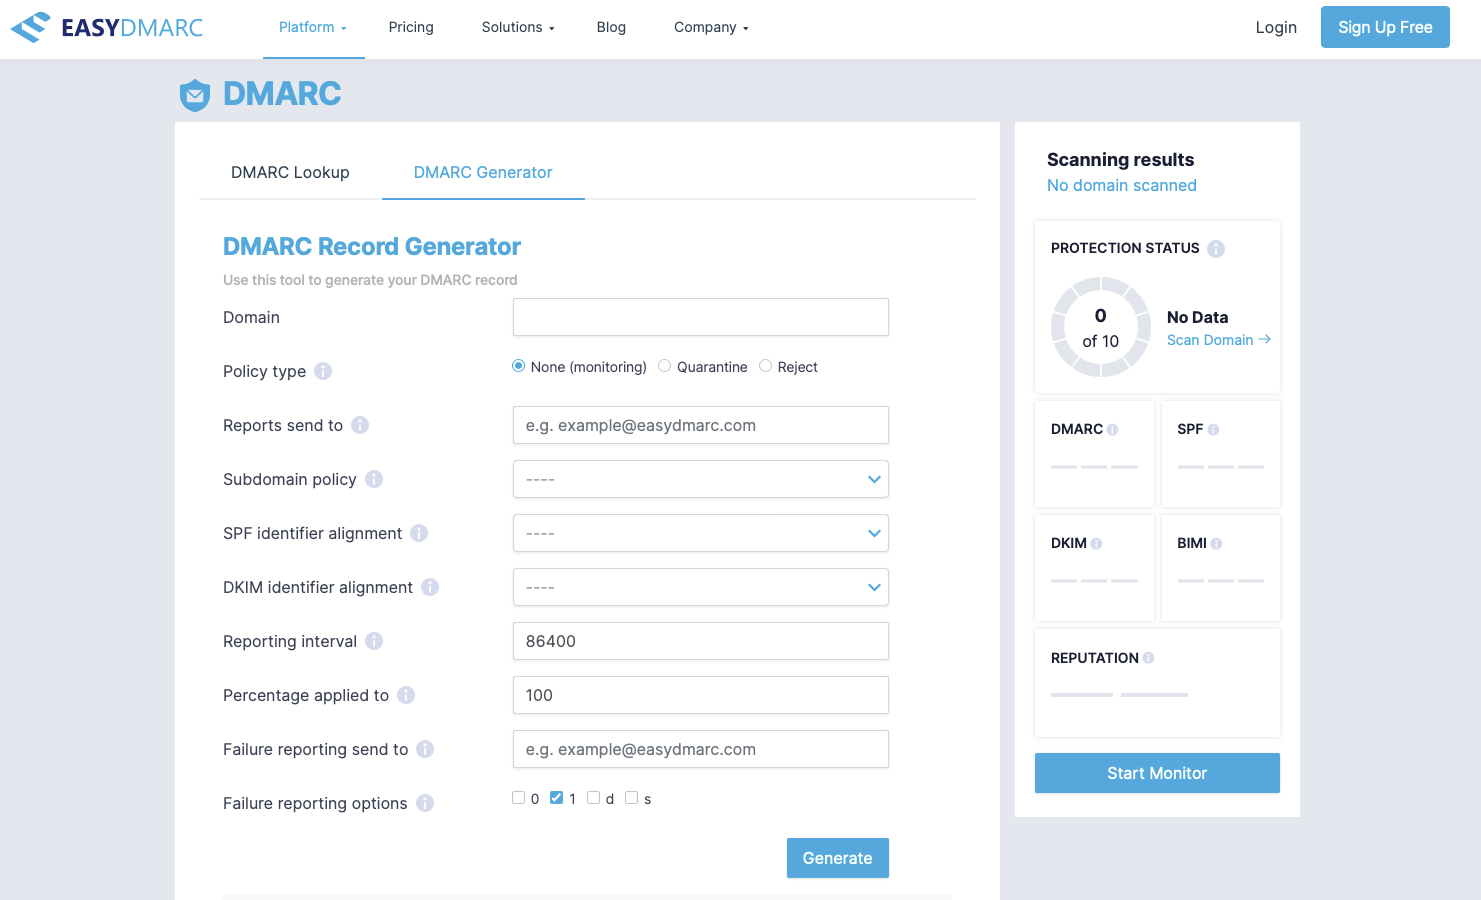
Task: Click info icon next to Policy type
Action: (323, 371)
